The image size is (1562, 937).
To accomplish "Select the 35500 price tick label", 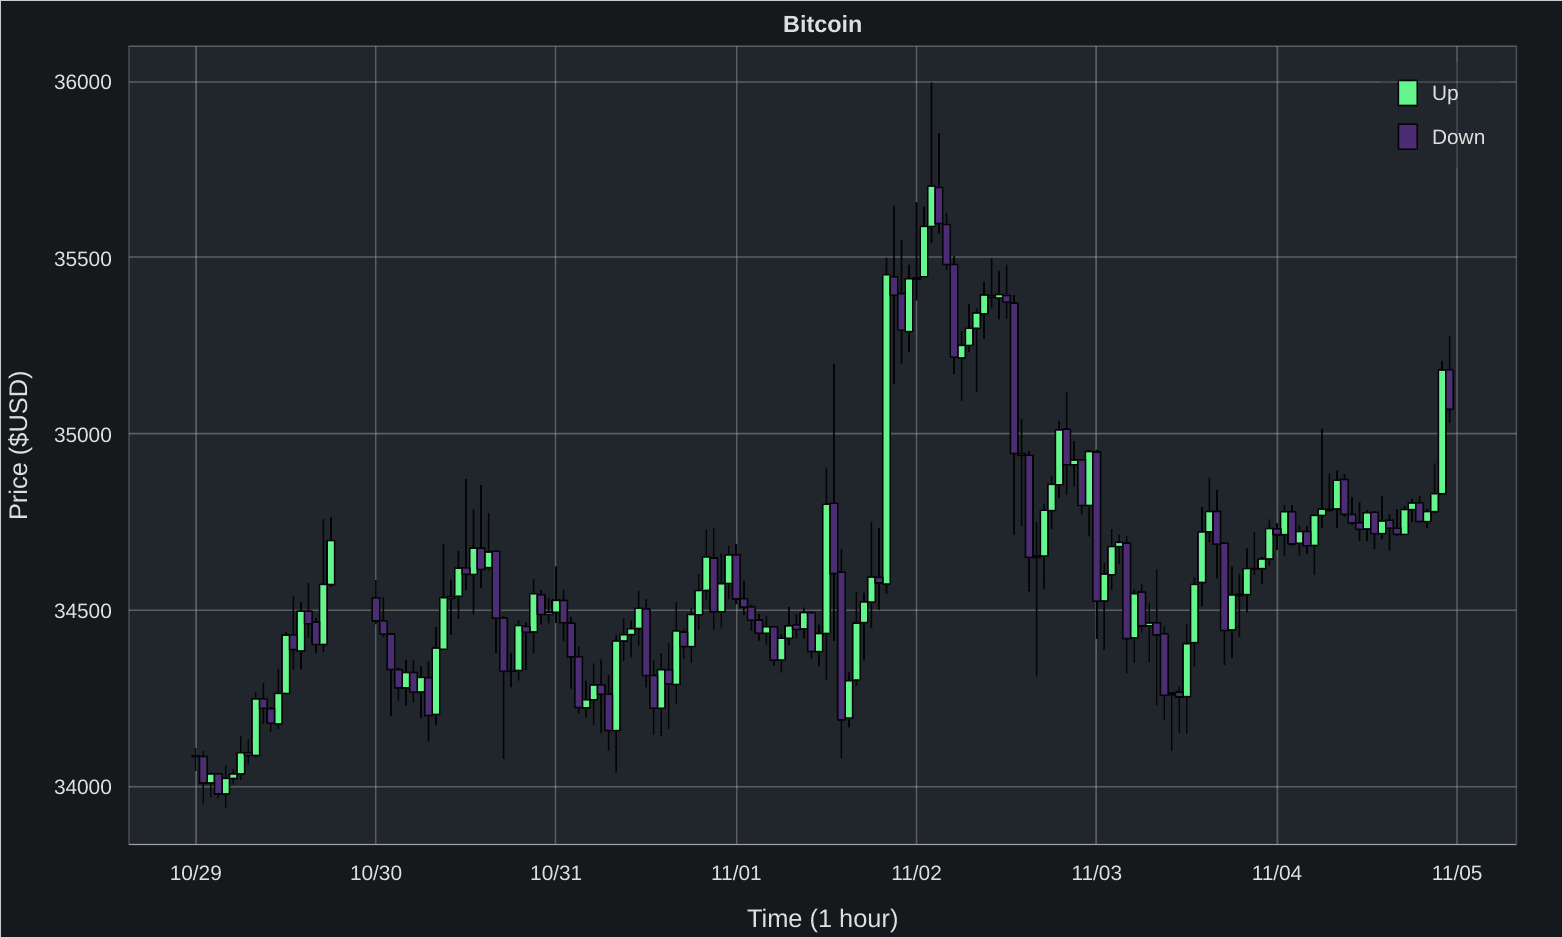I will (83, 259).
